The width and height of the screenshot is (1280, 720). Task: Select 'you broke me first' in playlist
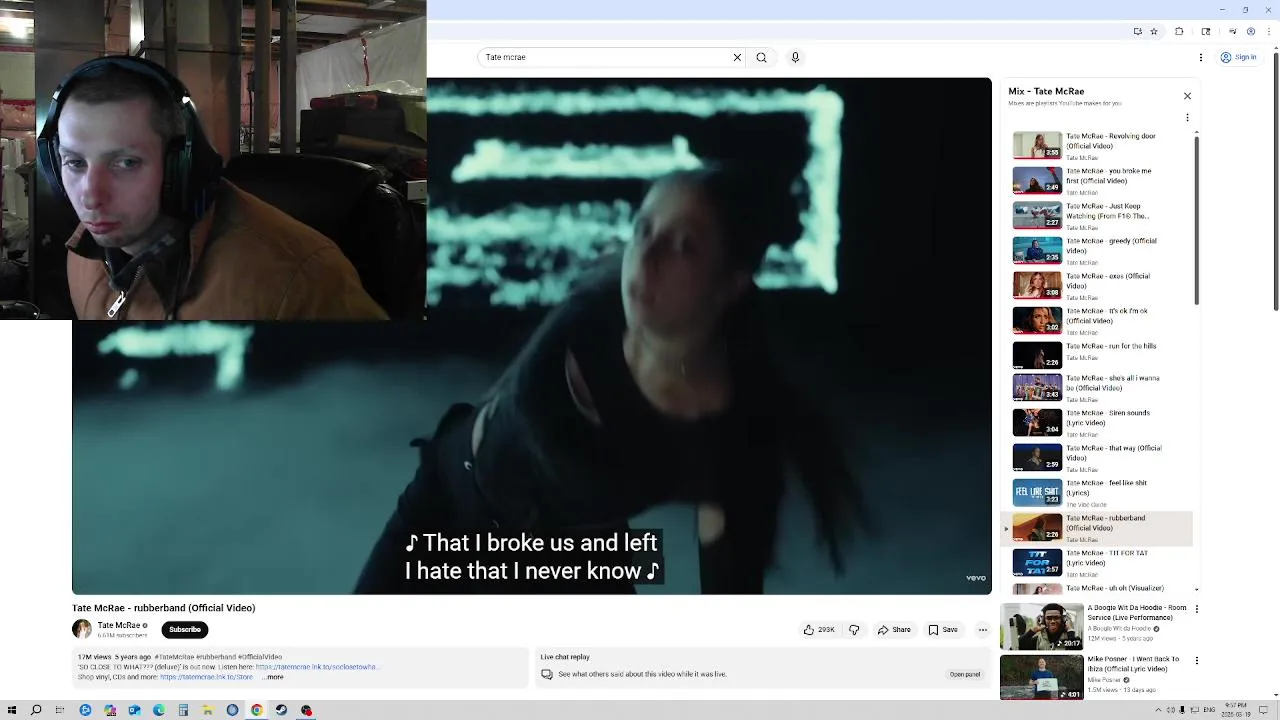tap(1097, 180)
